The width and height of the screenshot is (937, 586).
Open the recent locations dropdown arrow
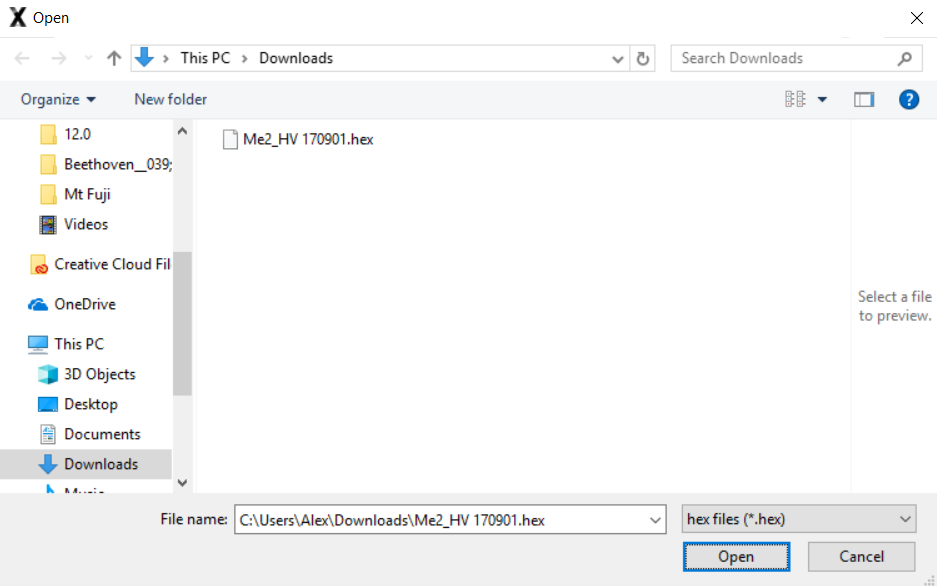(88, 58)
